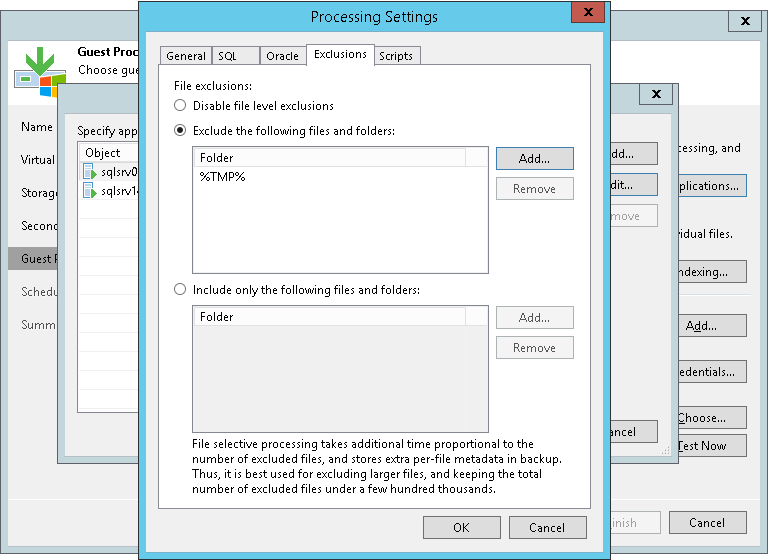The image size is (768, 560).
Task: Click the Folder column header in exclusions list
Action: coord(330,158)
